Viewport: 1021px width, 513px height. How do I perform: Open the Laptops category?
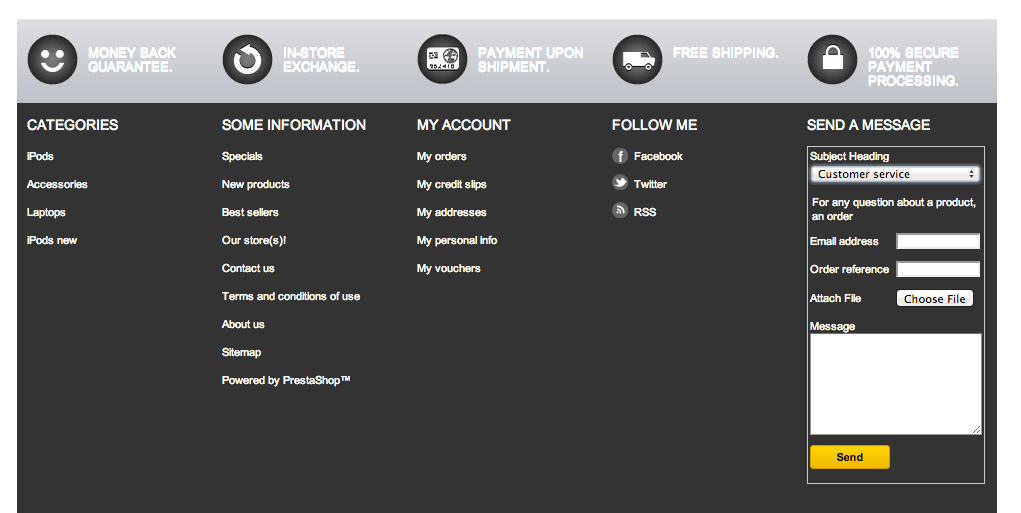46,212
